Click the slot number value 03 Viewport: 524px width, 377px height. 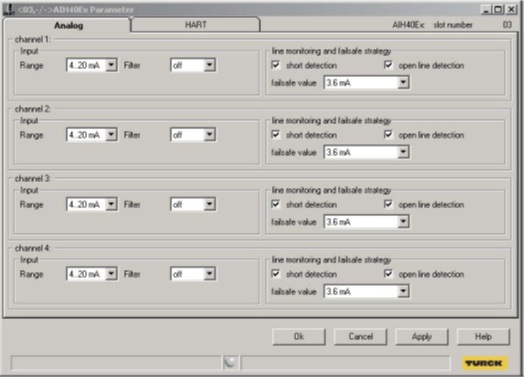tap(507, 25)
